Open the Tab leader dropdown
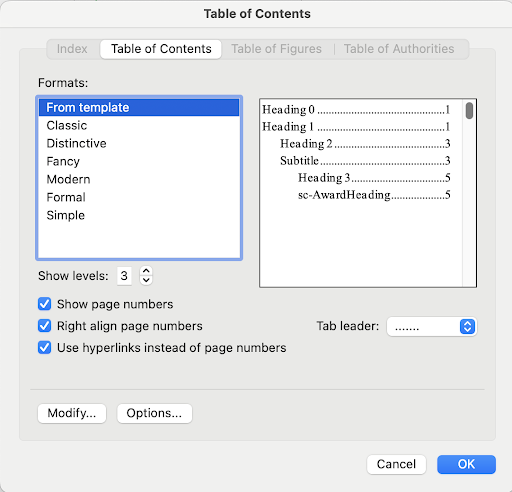Viewport: 512px width, 492px height. tap(432, 326)
